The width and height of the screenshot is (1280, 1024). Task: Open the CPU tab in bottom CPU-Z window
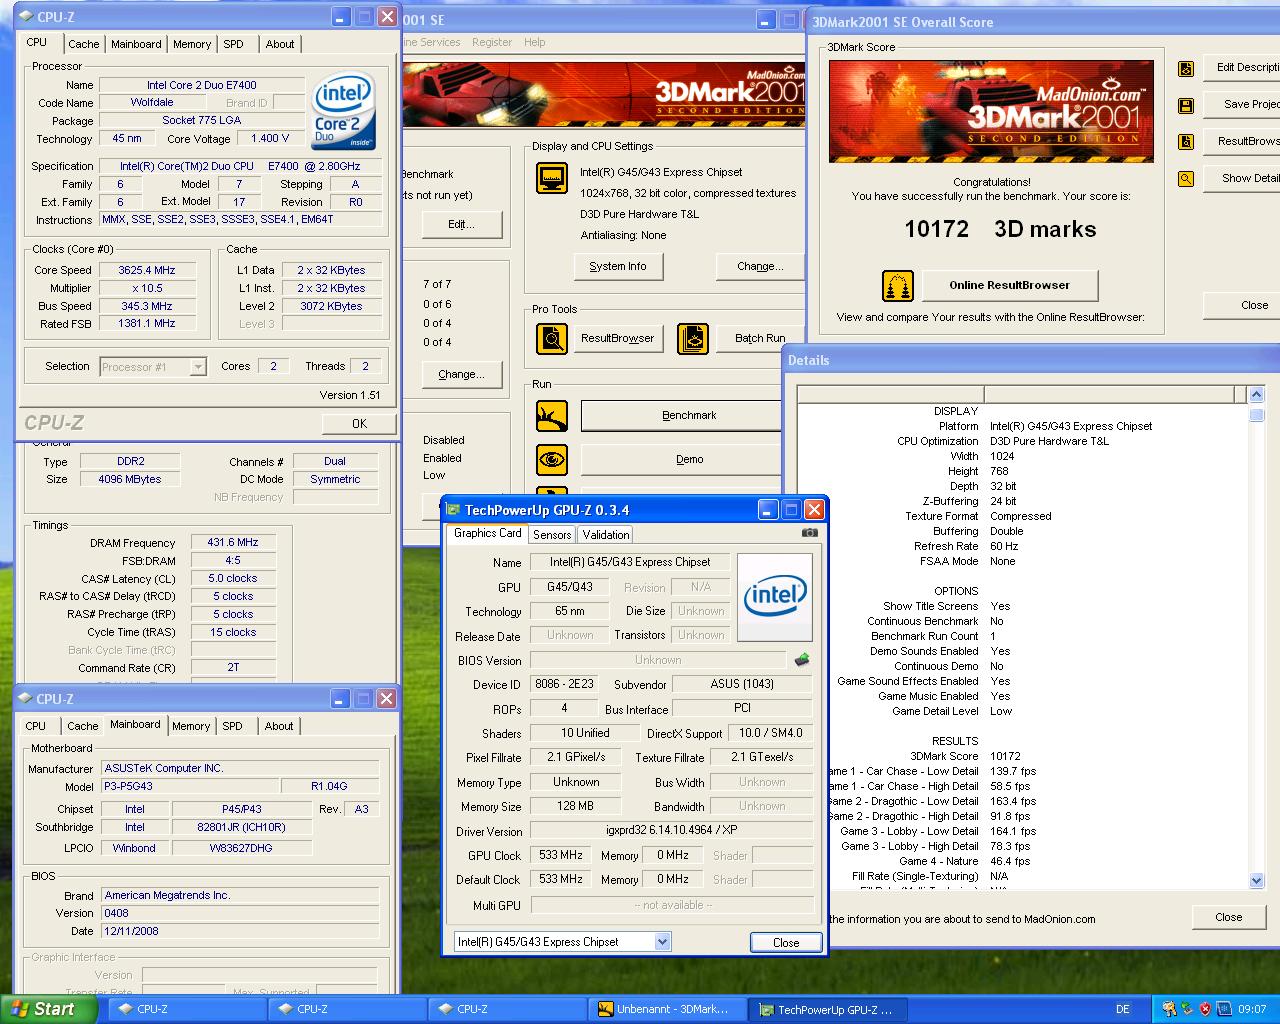[x=36, y=726]
